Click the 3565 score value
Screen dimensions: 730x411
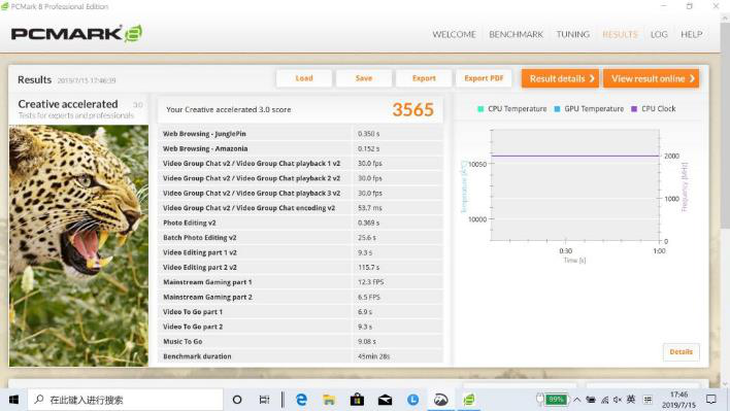pos(412,110)
